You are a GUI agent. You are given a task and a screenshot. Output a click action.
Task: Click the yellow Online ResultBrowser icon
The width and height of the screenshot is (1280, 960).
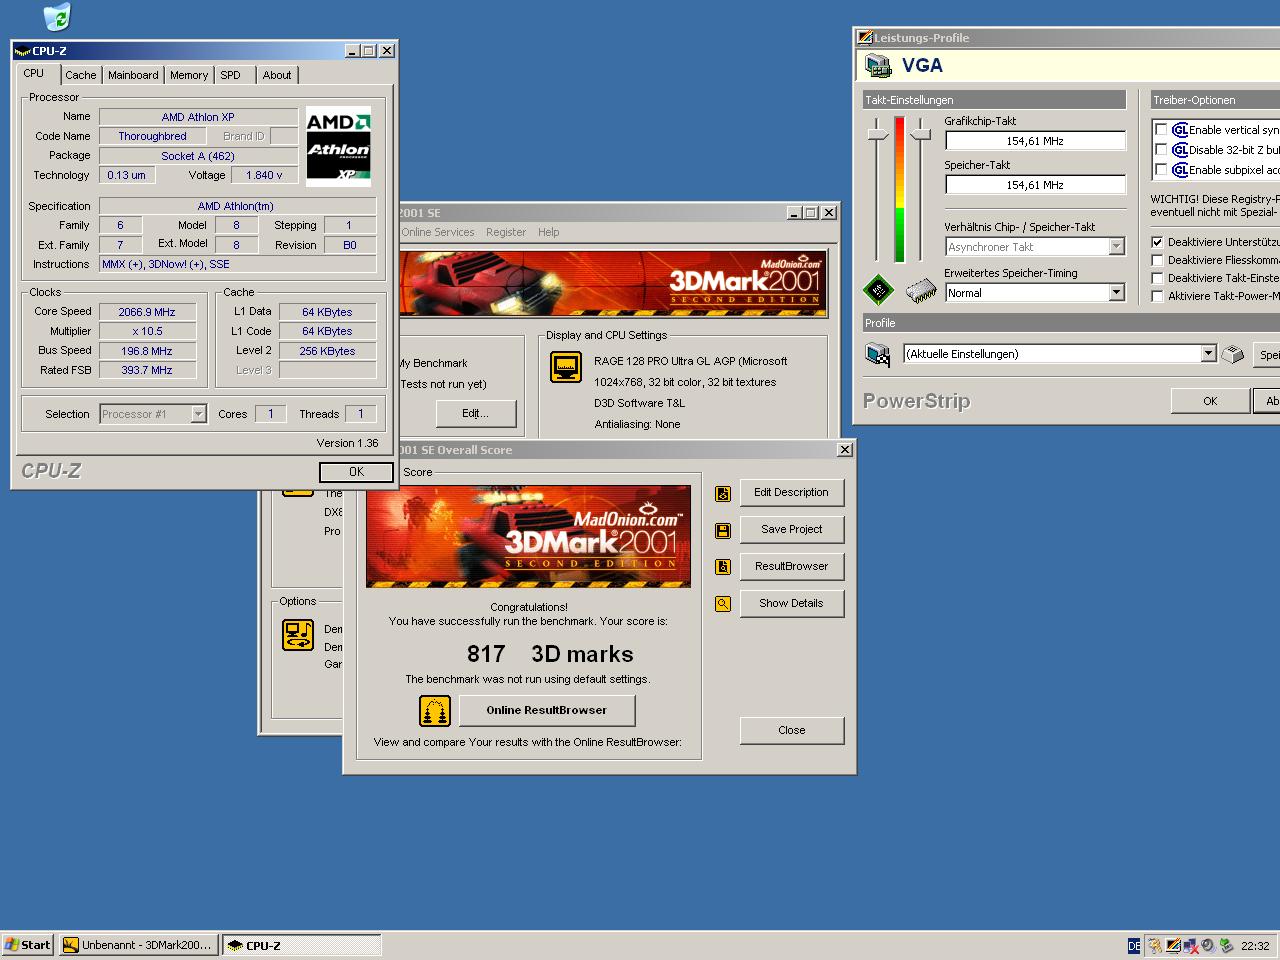[434, 711]
